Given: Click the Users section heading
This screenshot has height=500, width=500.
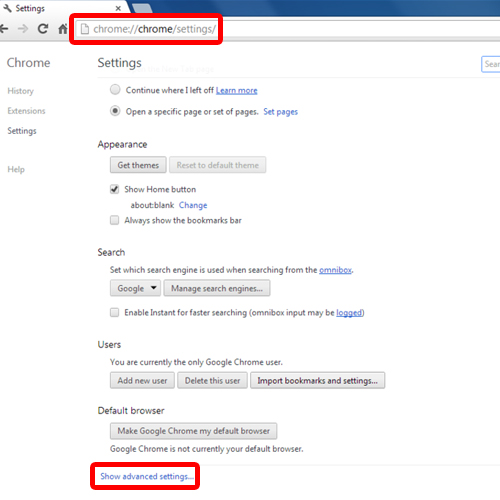Looking at the screenshot, I should (109, 345).
